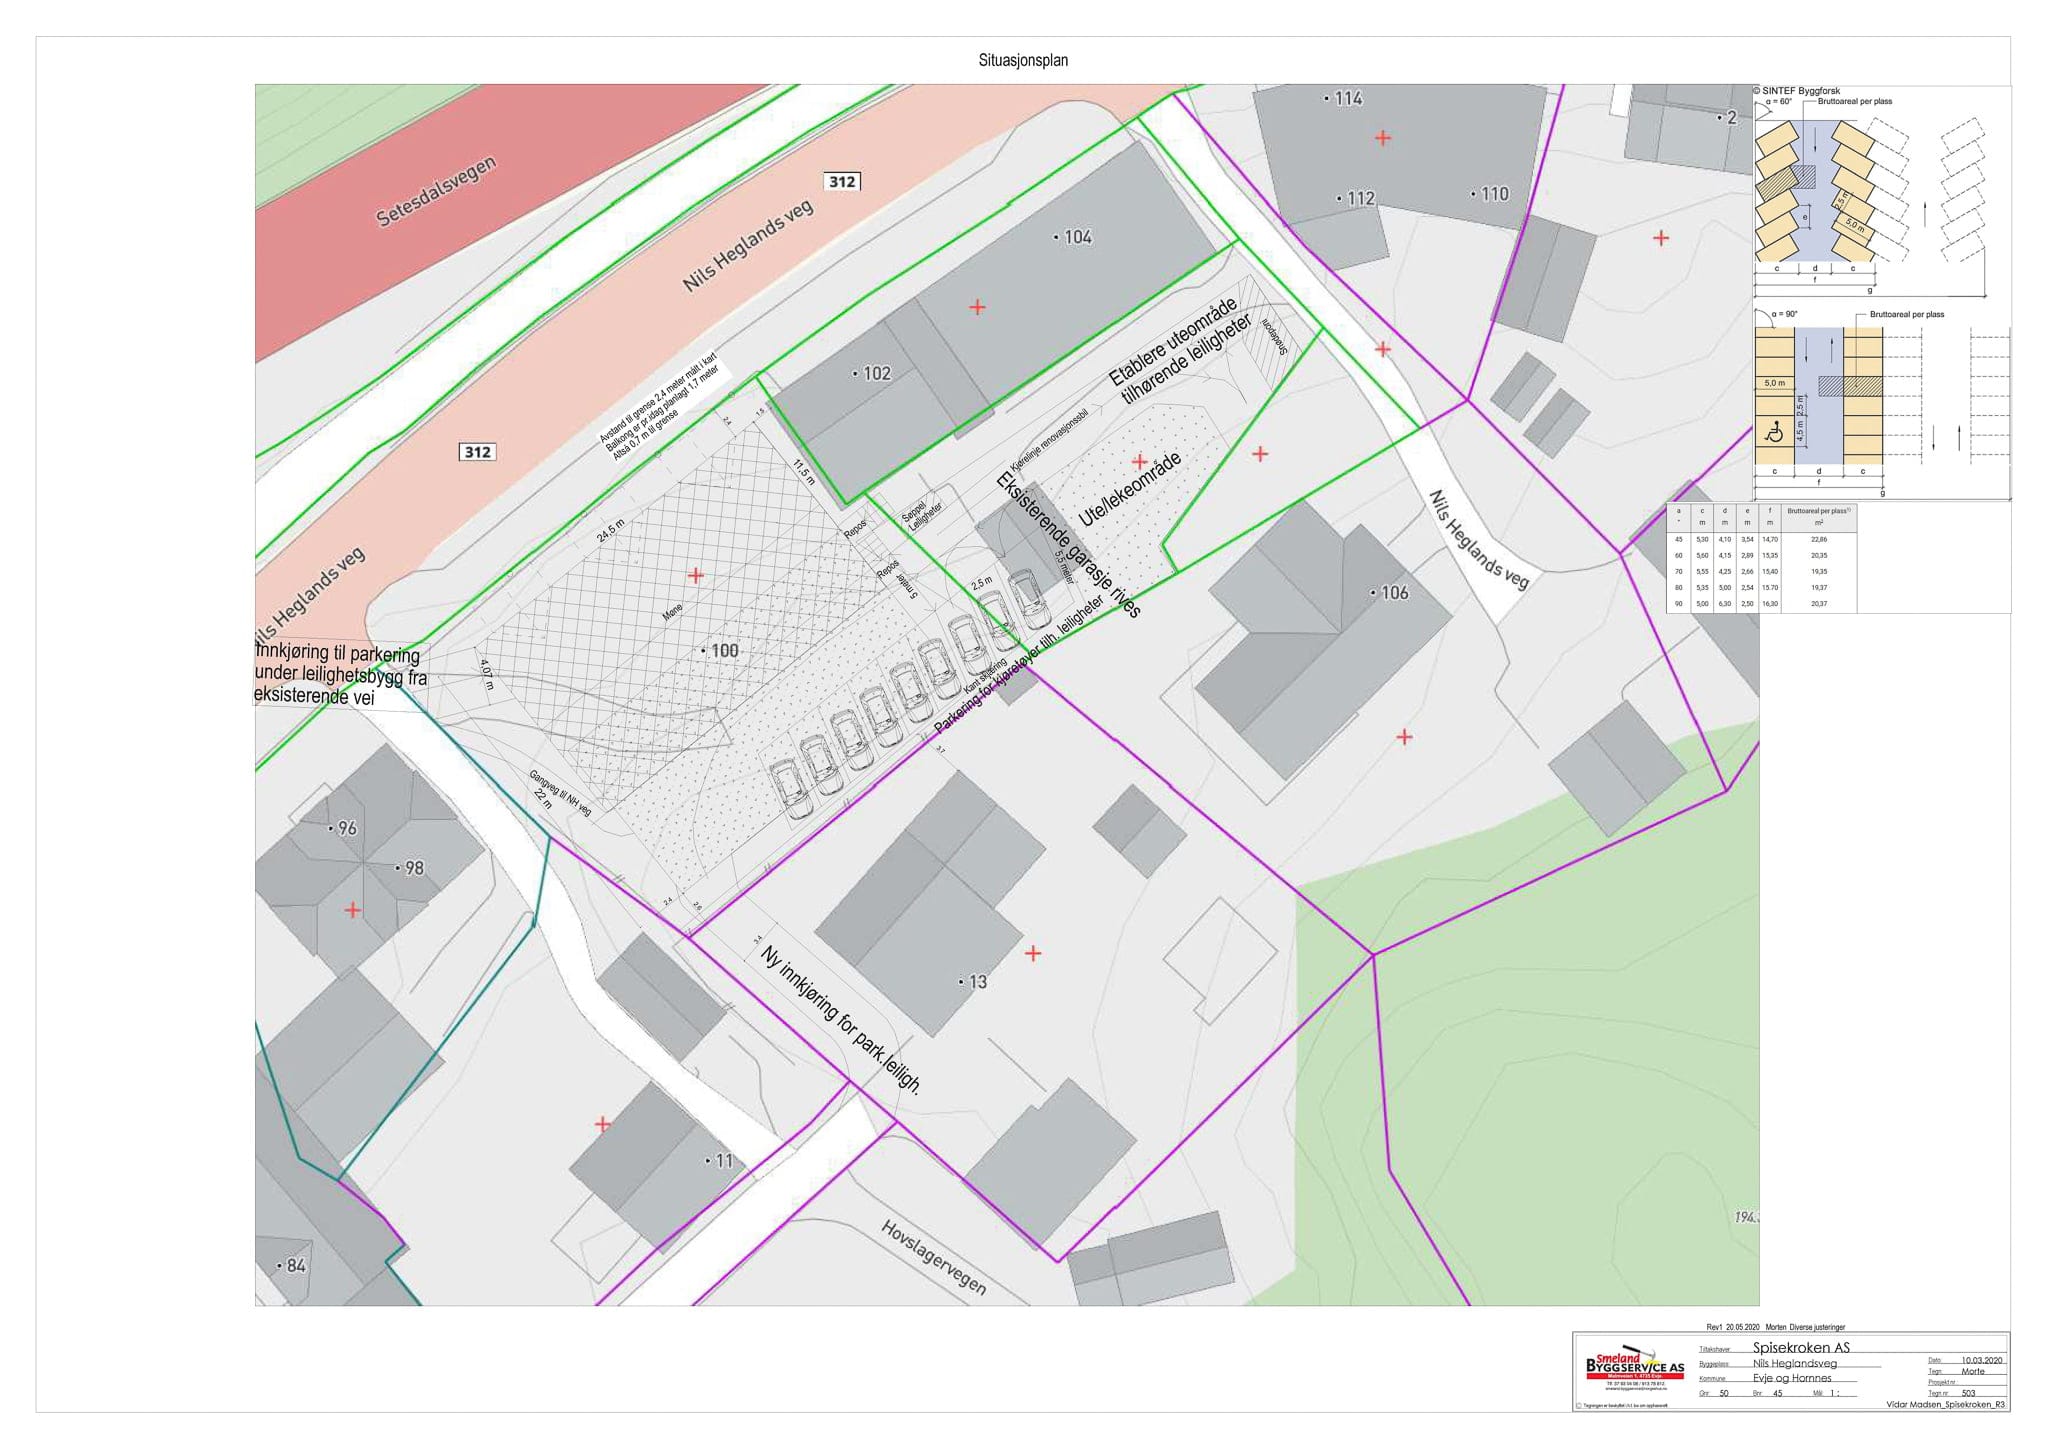The image size is (2048, 1447).
Task: Click the 'Ny innkjøring for park.leiligh.' label
Action: [840, 1020]
